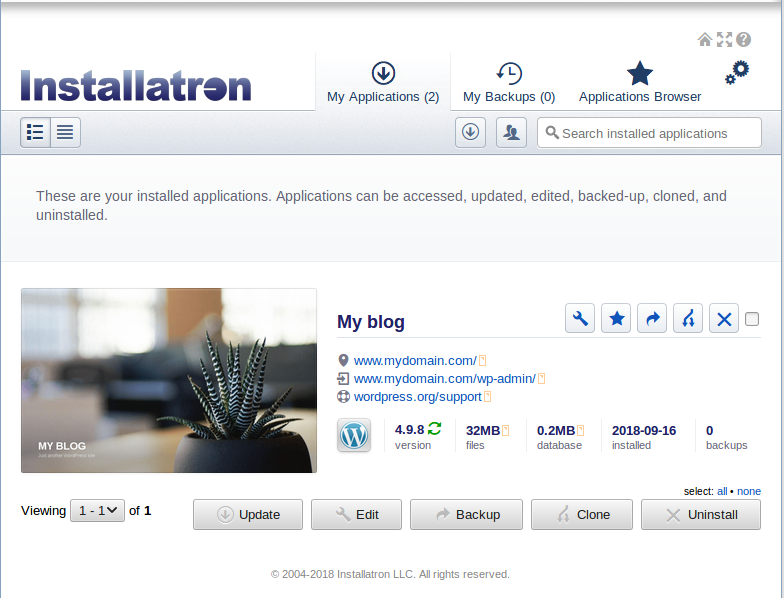The height and width of the screenshot is (598, 784).
Task: Click the Search installed applications field
Action: (648, 133)
